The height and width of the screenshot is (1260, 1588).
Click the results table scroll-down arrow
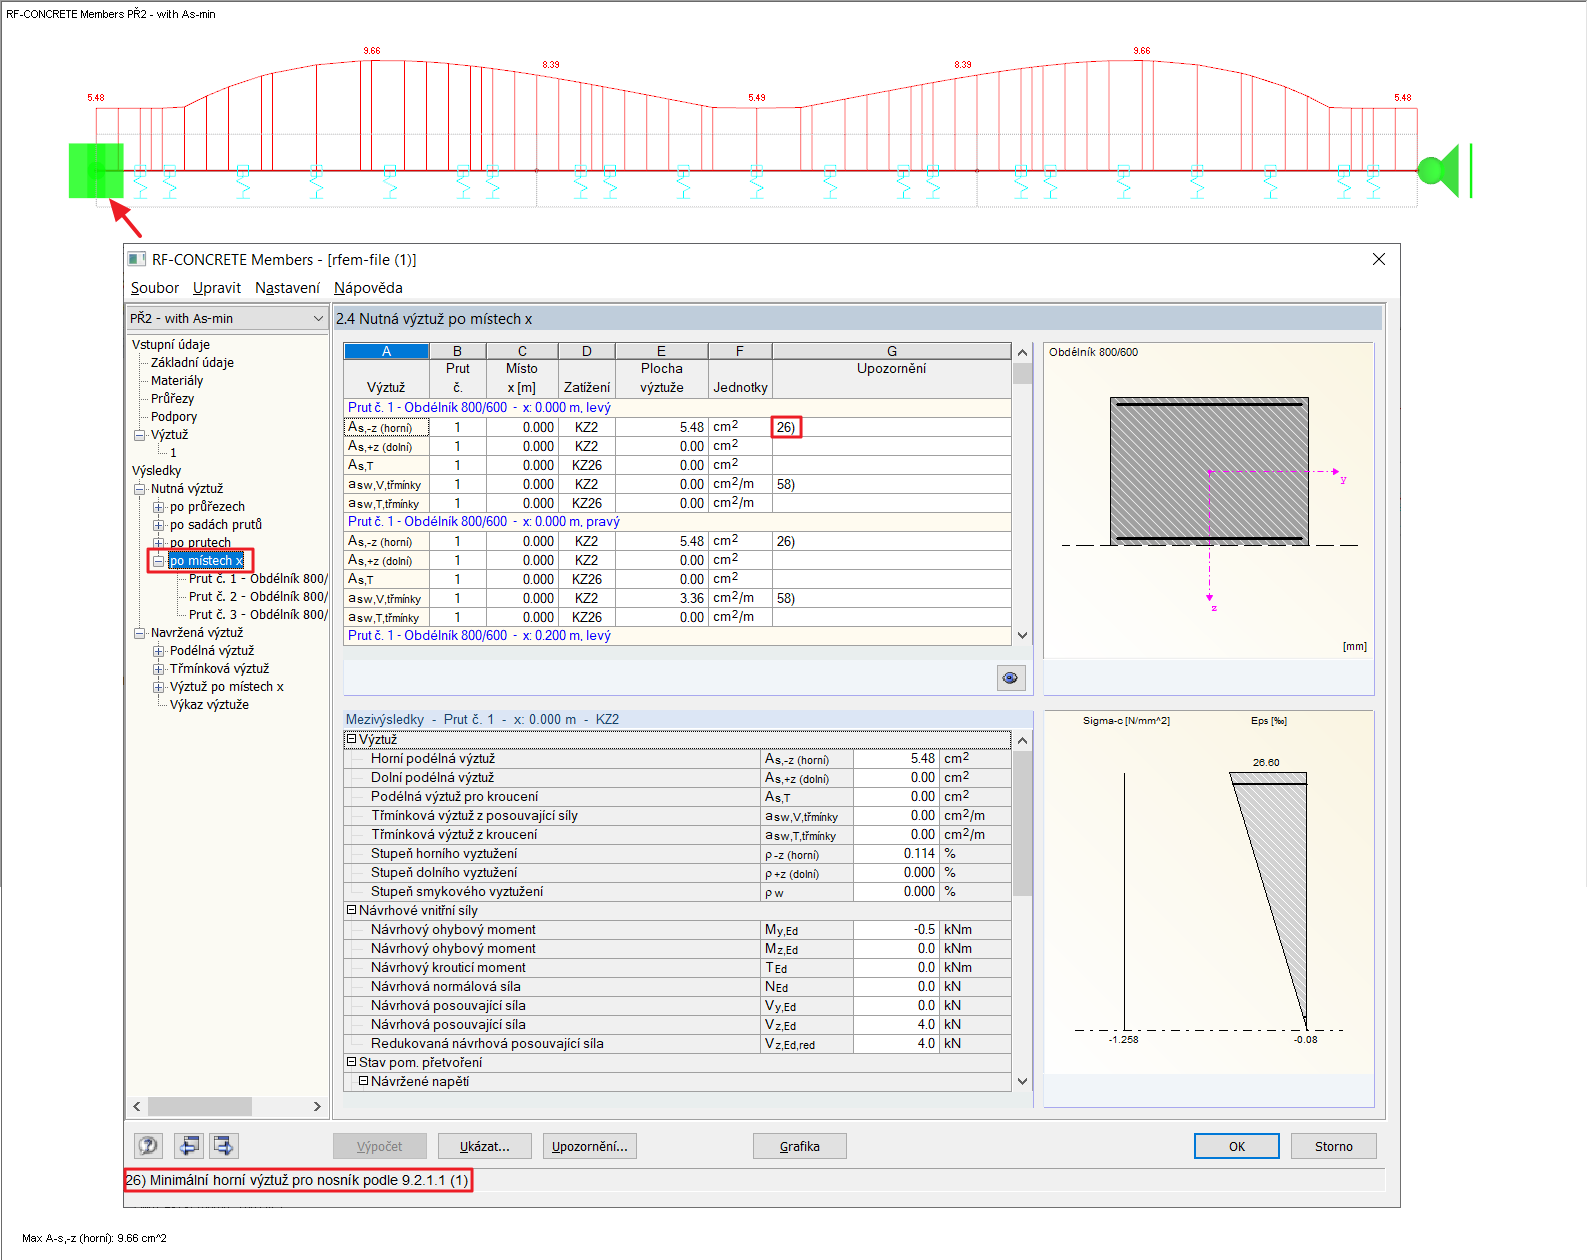[1022, 635]
